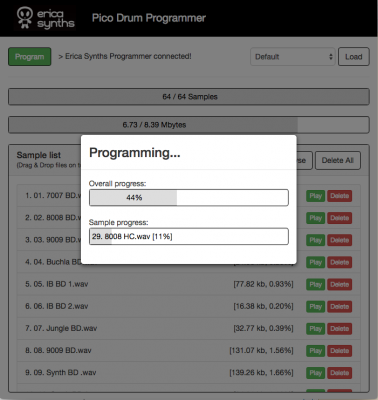The width and height of the screenshot is (378, 400).
Task: Click the Overall progress 44% bar
Action: 189,198
